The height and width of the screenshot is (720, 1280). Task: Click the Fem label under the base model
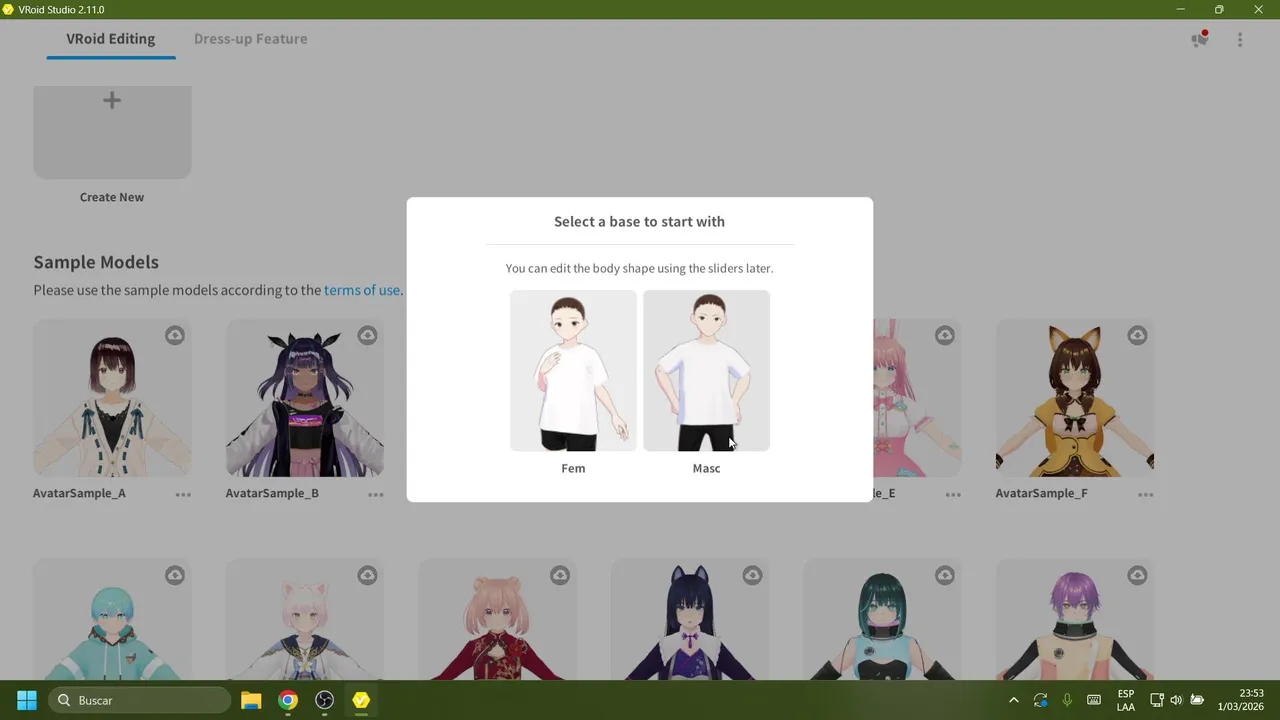point(573,468)
